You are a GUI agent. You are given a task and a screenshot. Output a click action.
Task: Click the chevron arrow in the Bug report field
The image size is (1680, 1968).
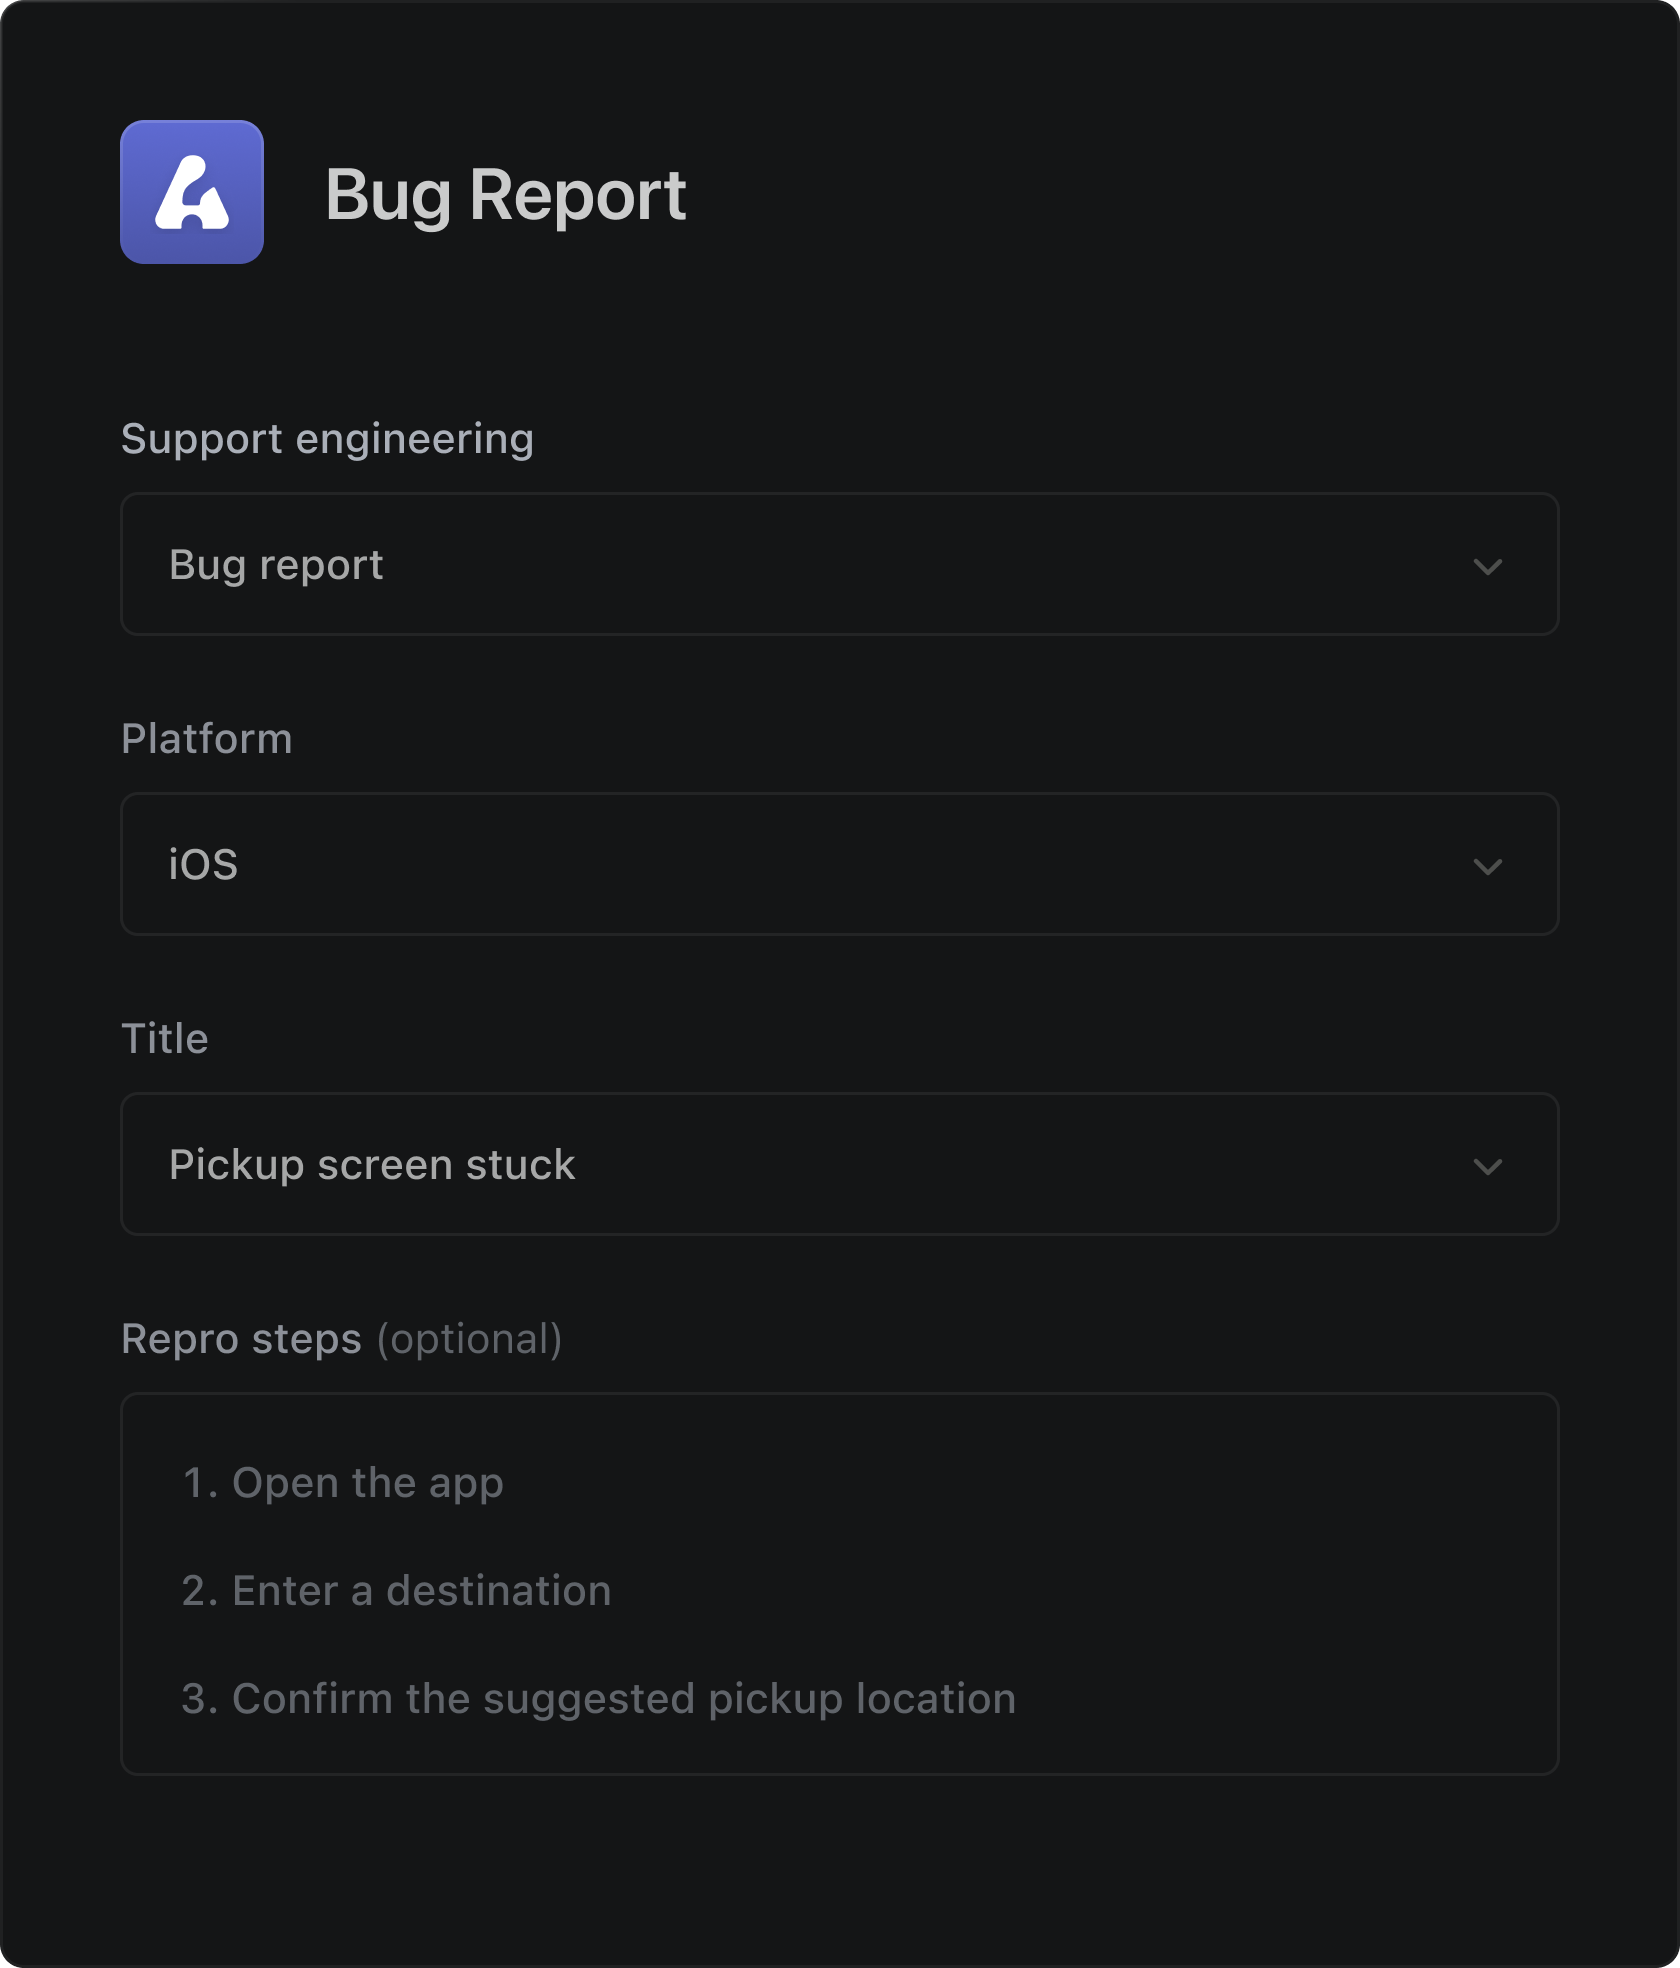pos(1487,566)
